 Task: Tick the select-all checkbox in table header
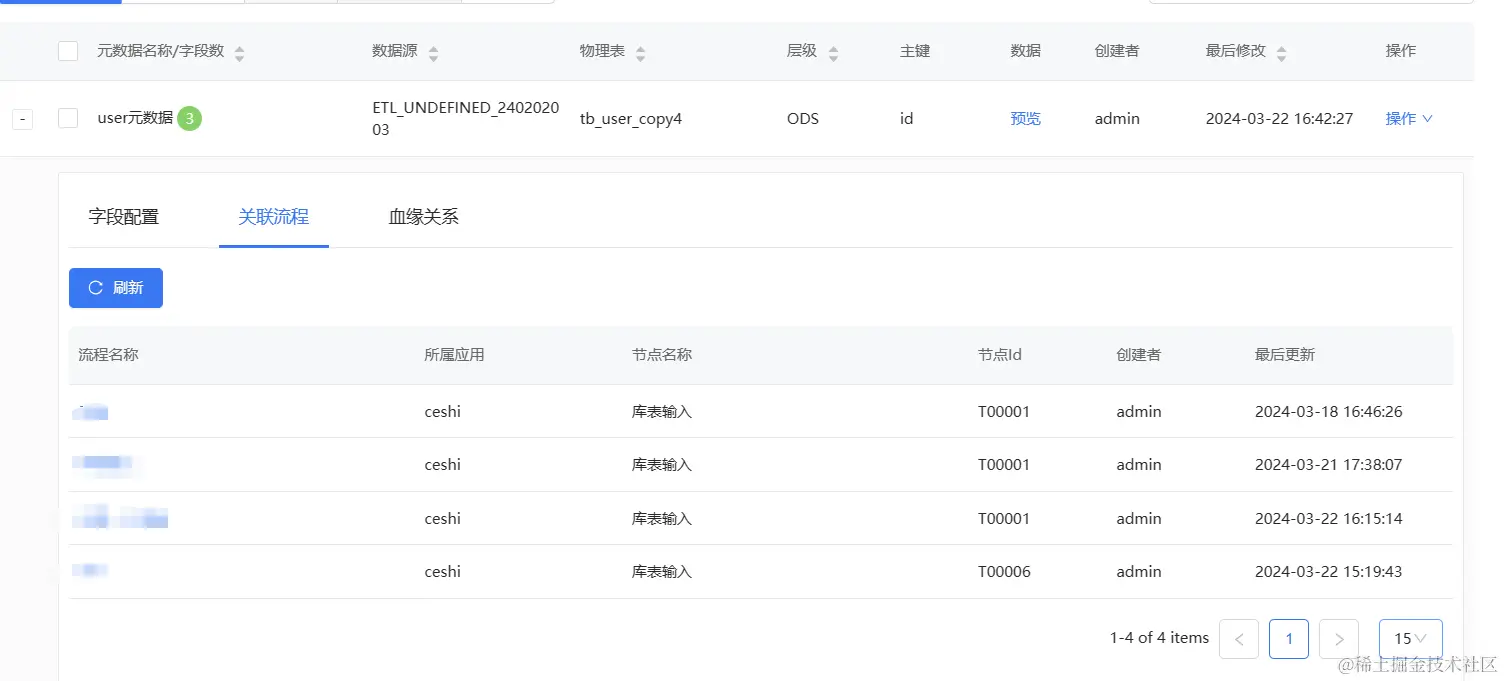coord(68,51)
